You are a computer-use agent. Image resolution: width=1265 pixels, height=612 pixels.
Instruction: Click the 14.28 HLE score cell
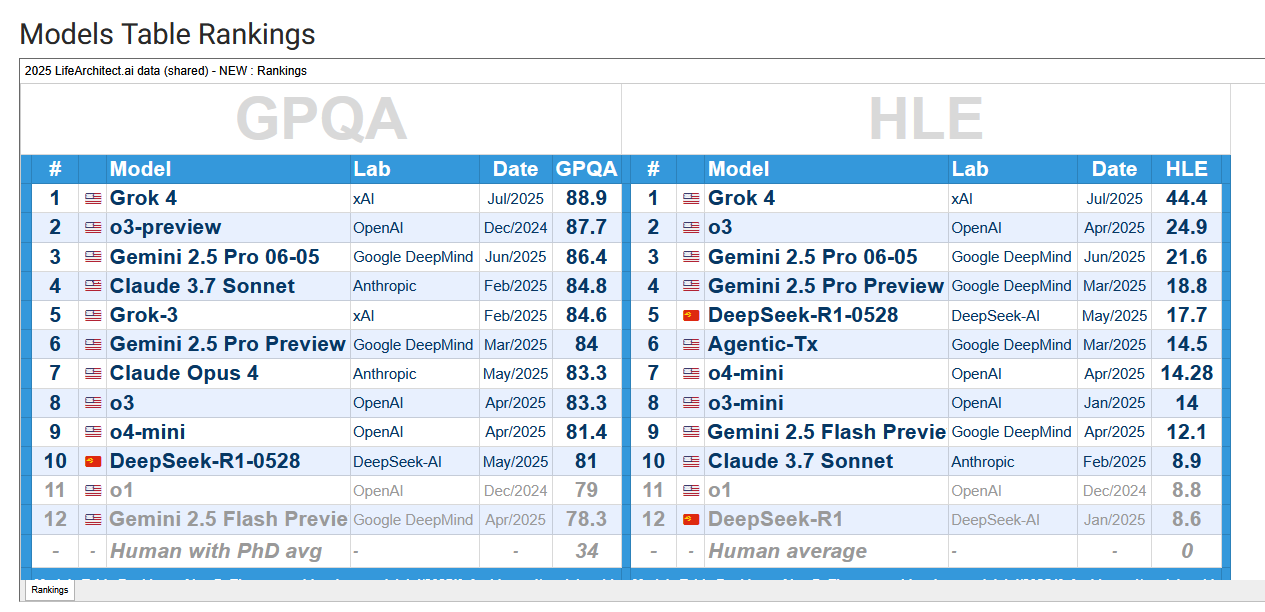click(x=1186, y=373)
